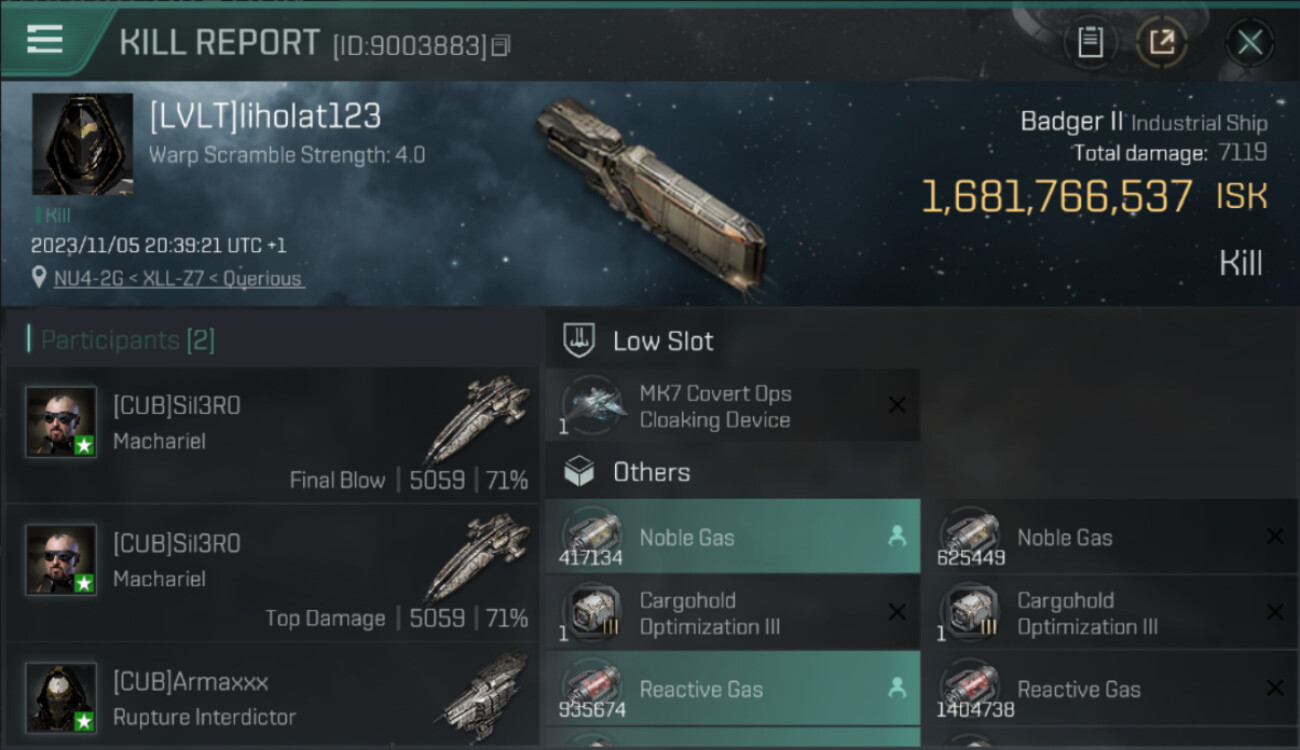Screen dimensions: 1300x750
Task: Click the Low Slot section icon
Action: (x=579, y=340)
